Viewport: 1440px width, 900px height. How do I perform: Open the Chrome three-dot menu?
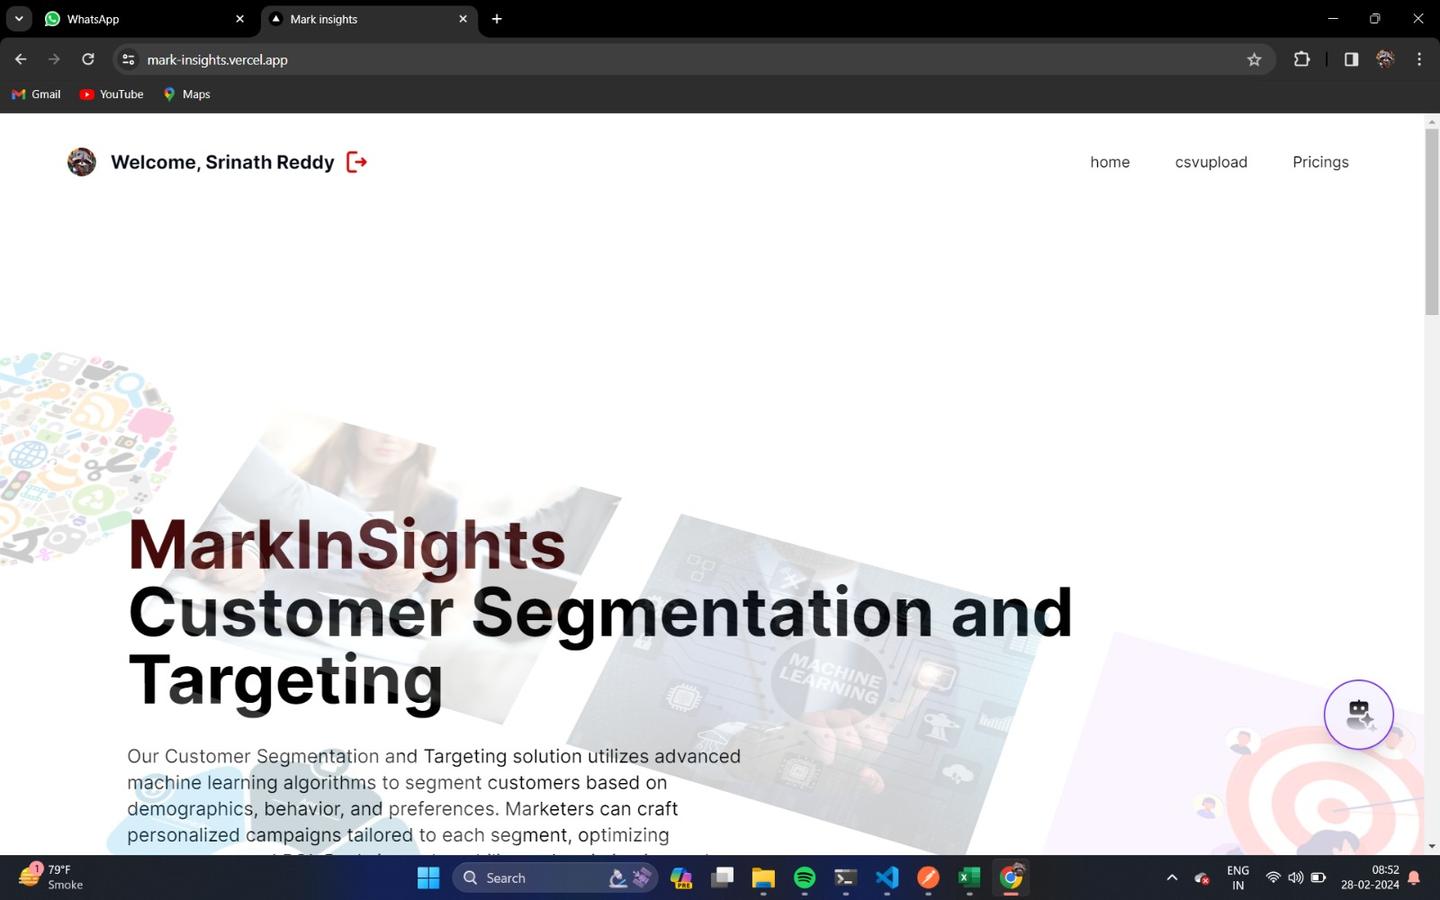click(x=1419, y=59)
